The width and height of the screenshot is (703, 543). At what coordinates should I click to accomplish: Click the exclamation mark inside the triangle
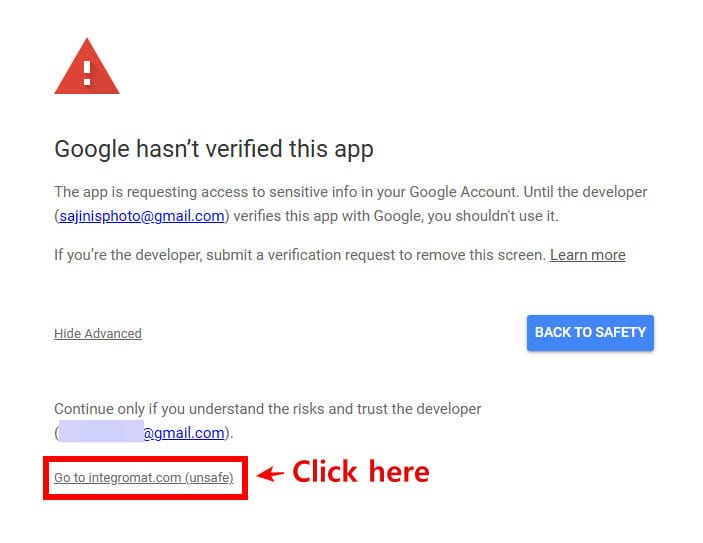coord(87,71)
